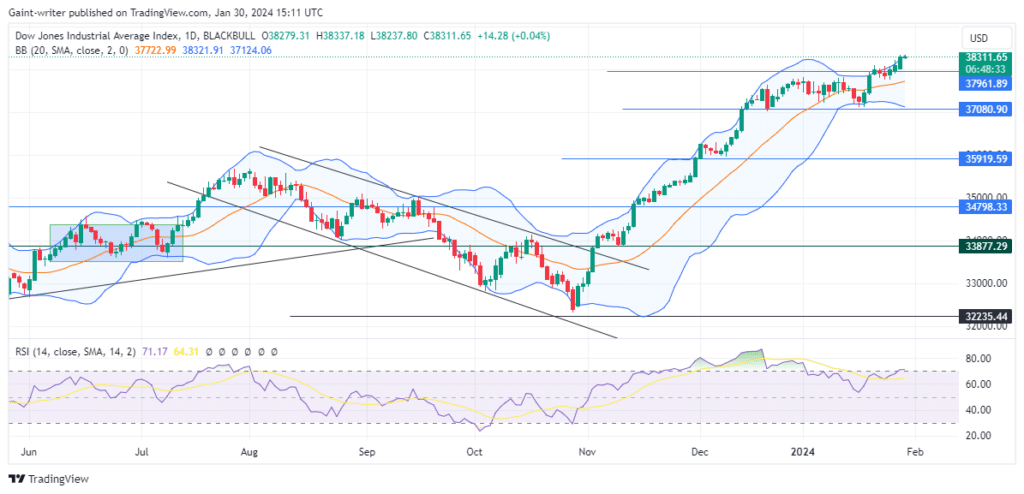Click the 37080.90 support level label

[x=985, y=109]
